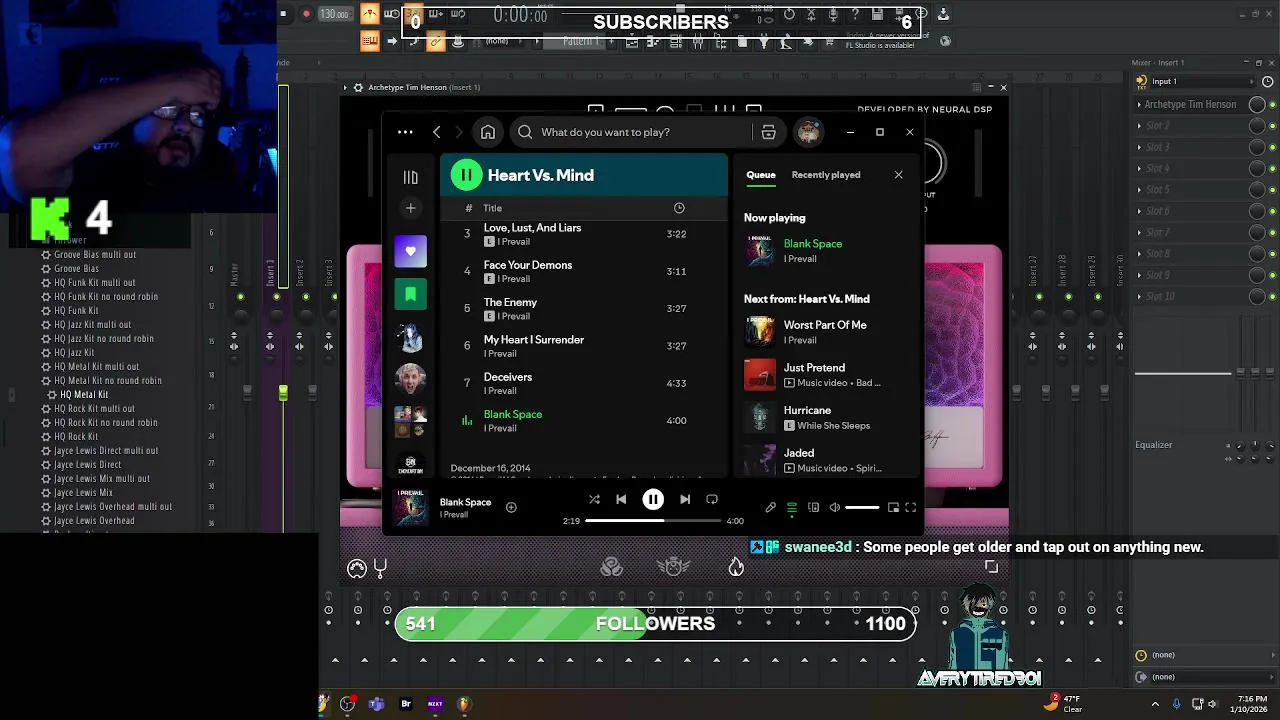The width and height of the screenshot is (1280, 720).
Task: Go back in Spotify navigation
Action: (436, 132)
